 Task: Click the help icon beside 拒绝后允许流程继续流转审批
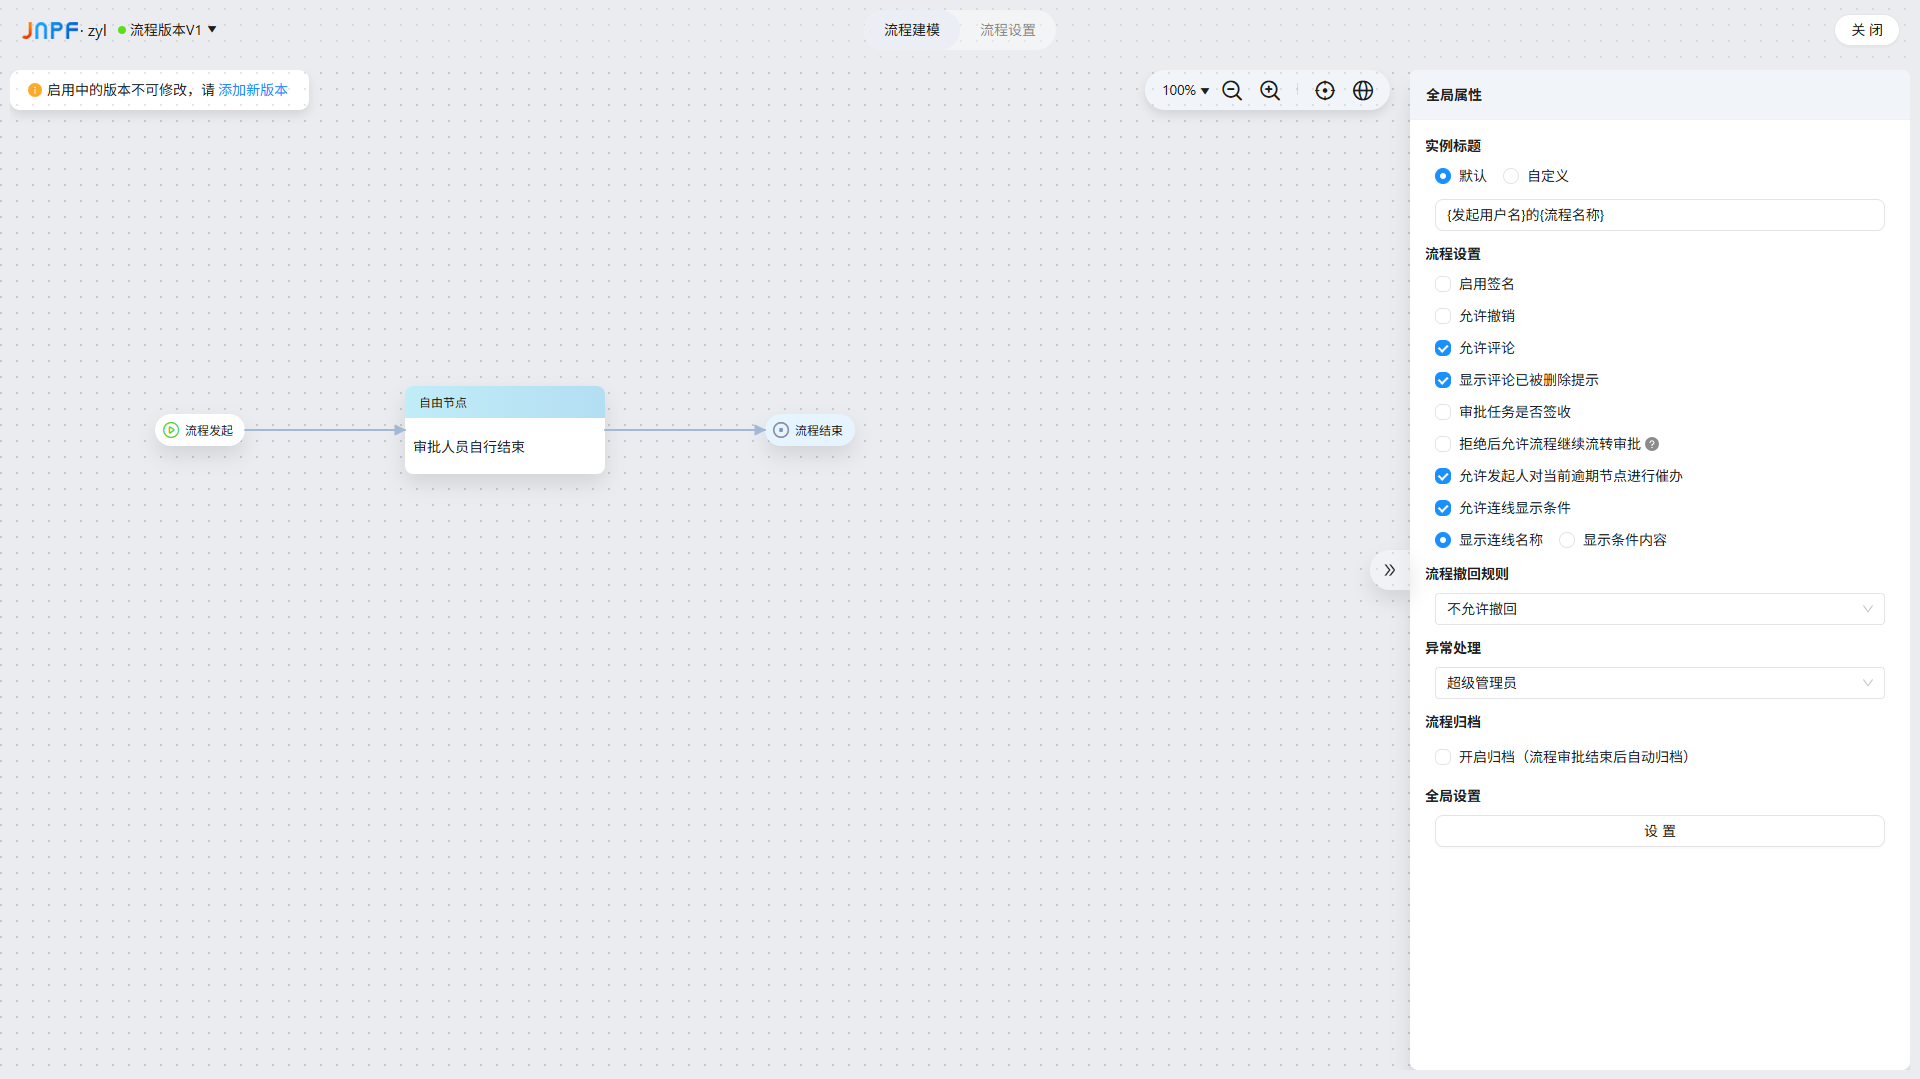[1652, 444]
